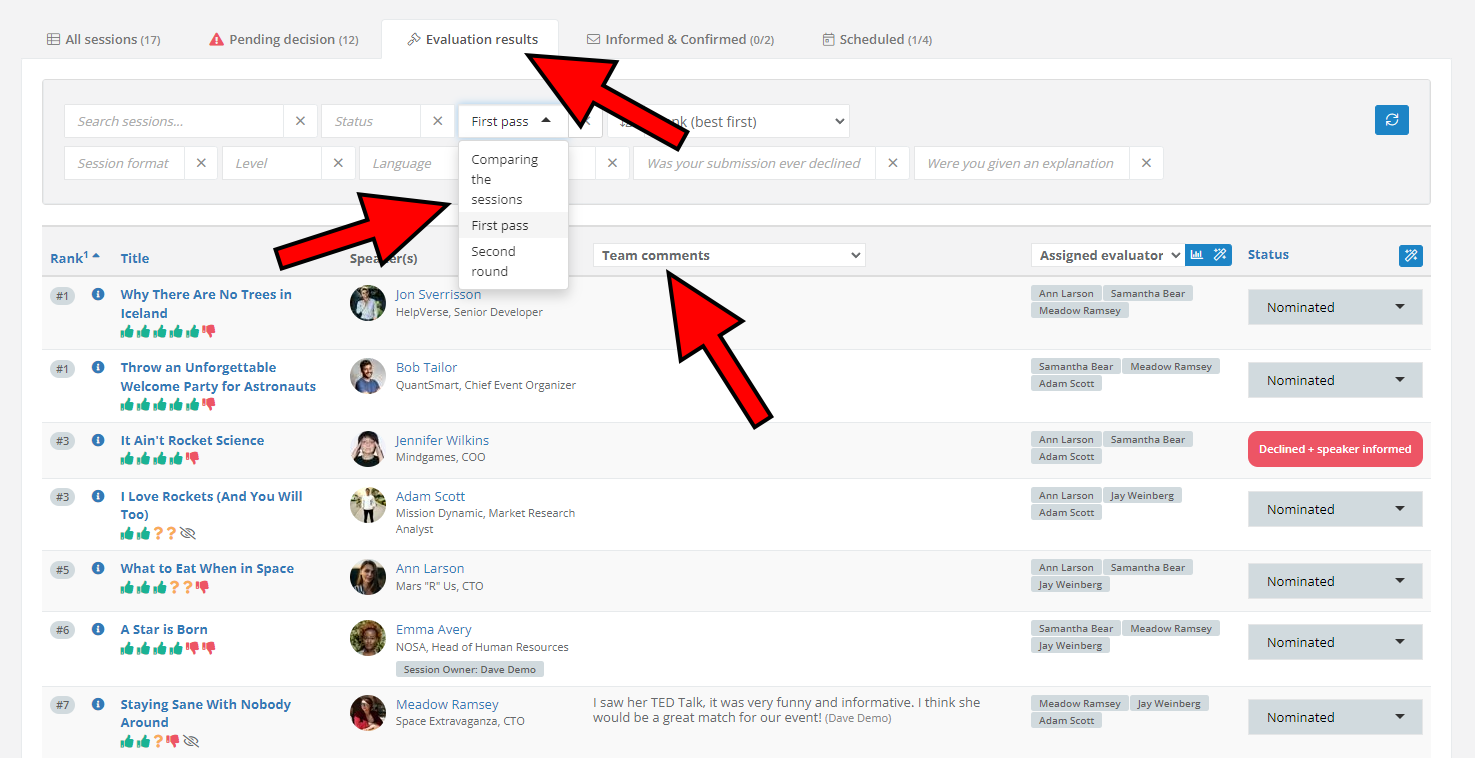Click speaker name Emma Avery

[x=433, y=629]
